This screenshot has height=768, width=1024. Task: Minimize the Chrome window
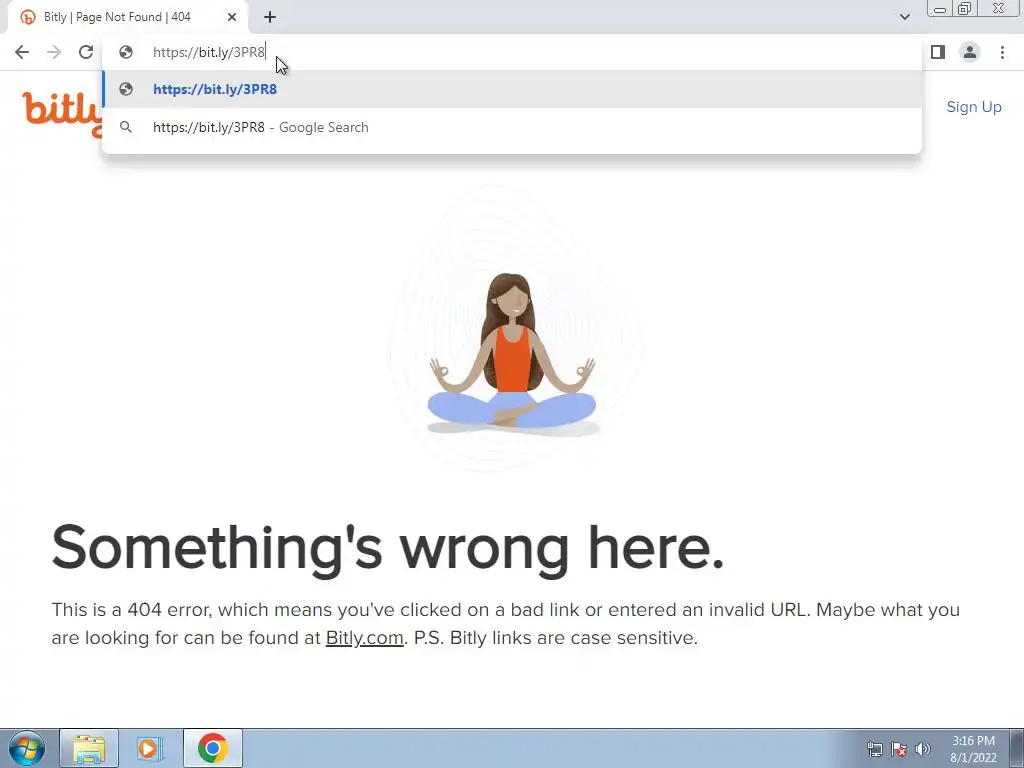coord(940,9)
